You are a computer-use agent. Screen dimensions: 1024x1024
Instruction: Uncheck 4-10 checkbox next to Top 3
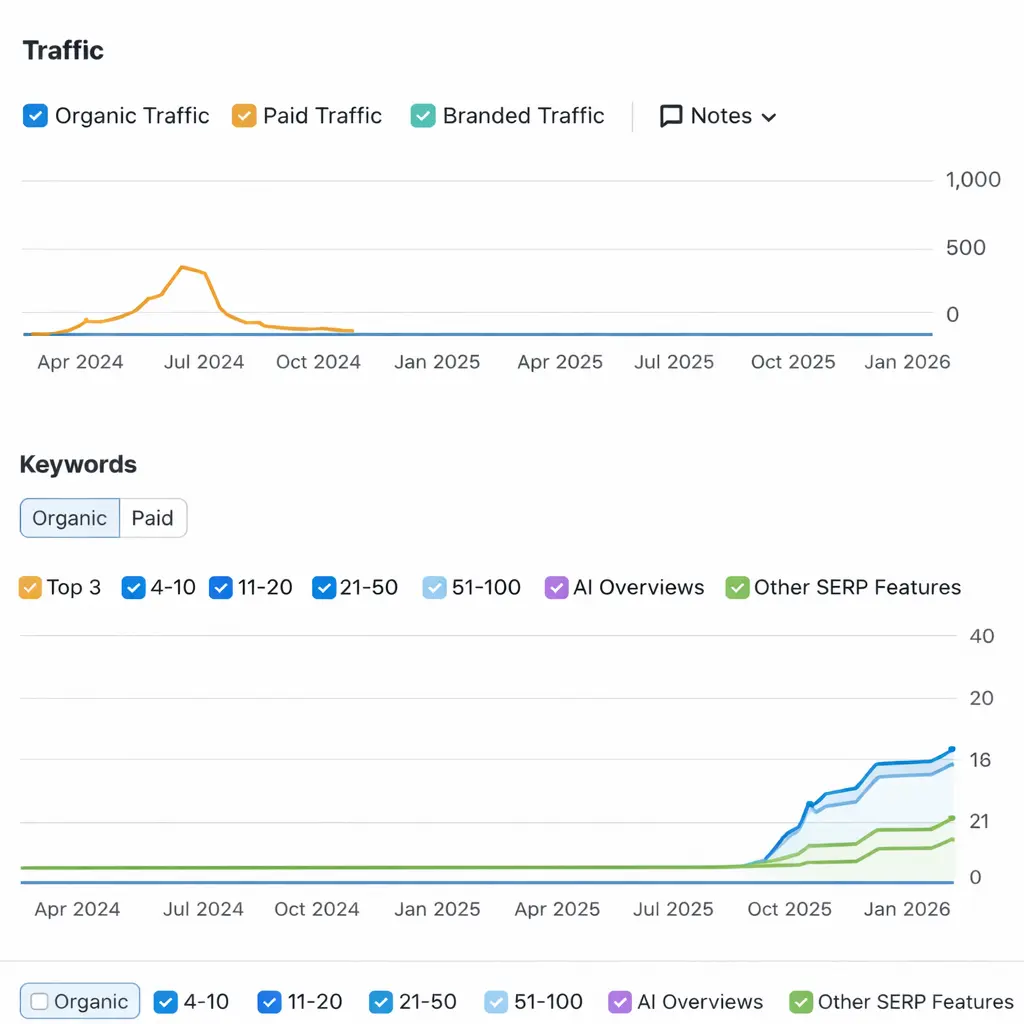click(133, 587)
